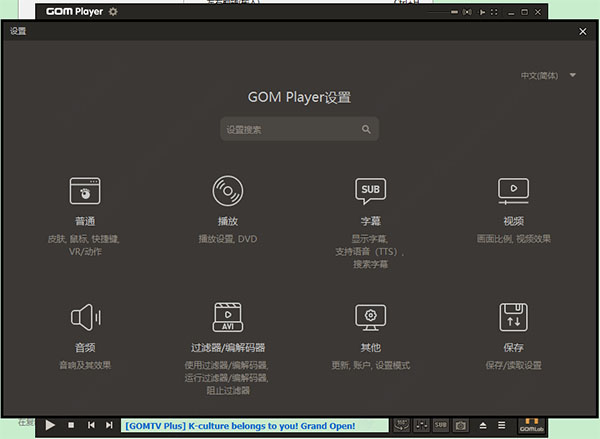The image size is (600, 439).
Task: Click the pin-on-top icon in title bar
Action: coord(482,12)
